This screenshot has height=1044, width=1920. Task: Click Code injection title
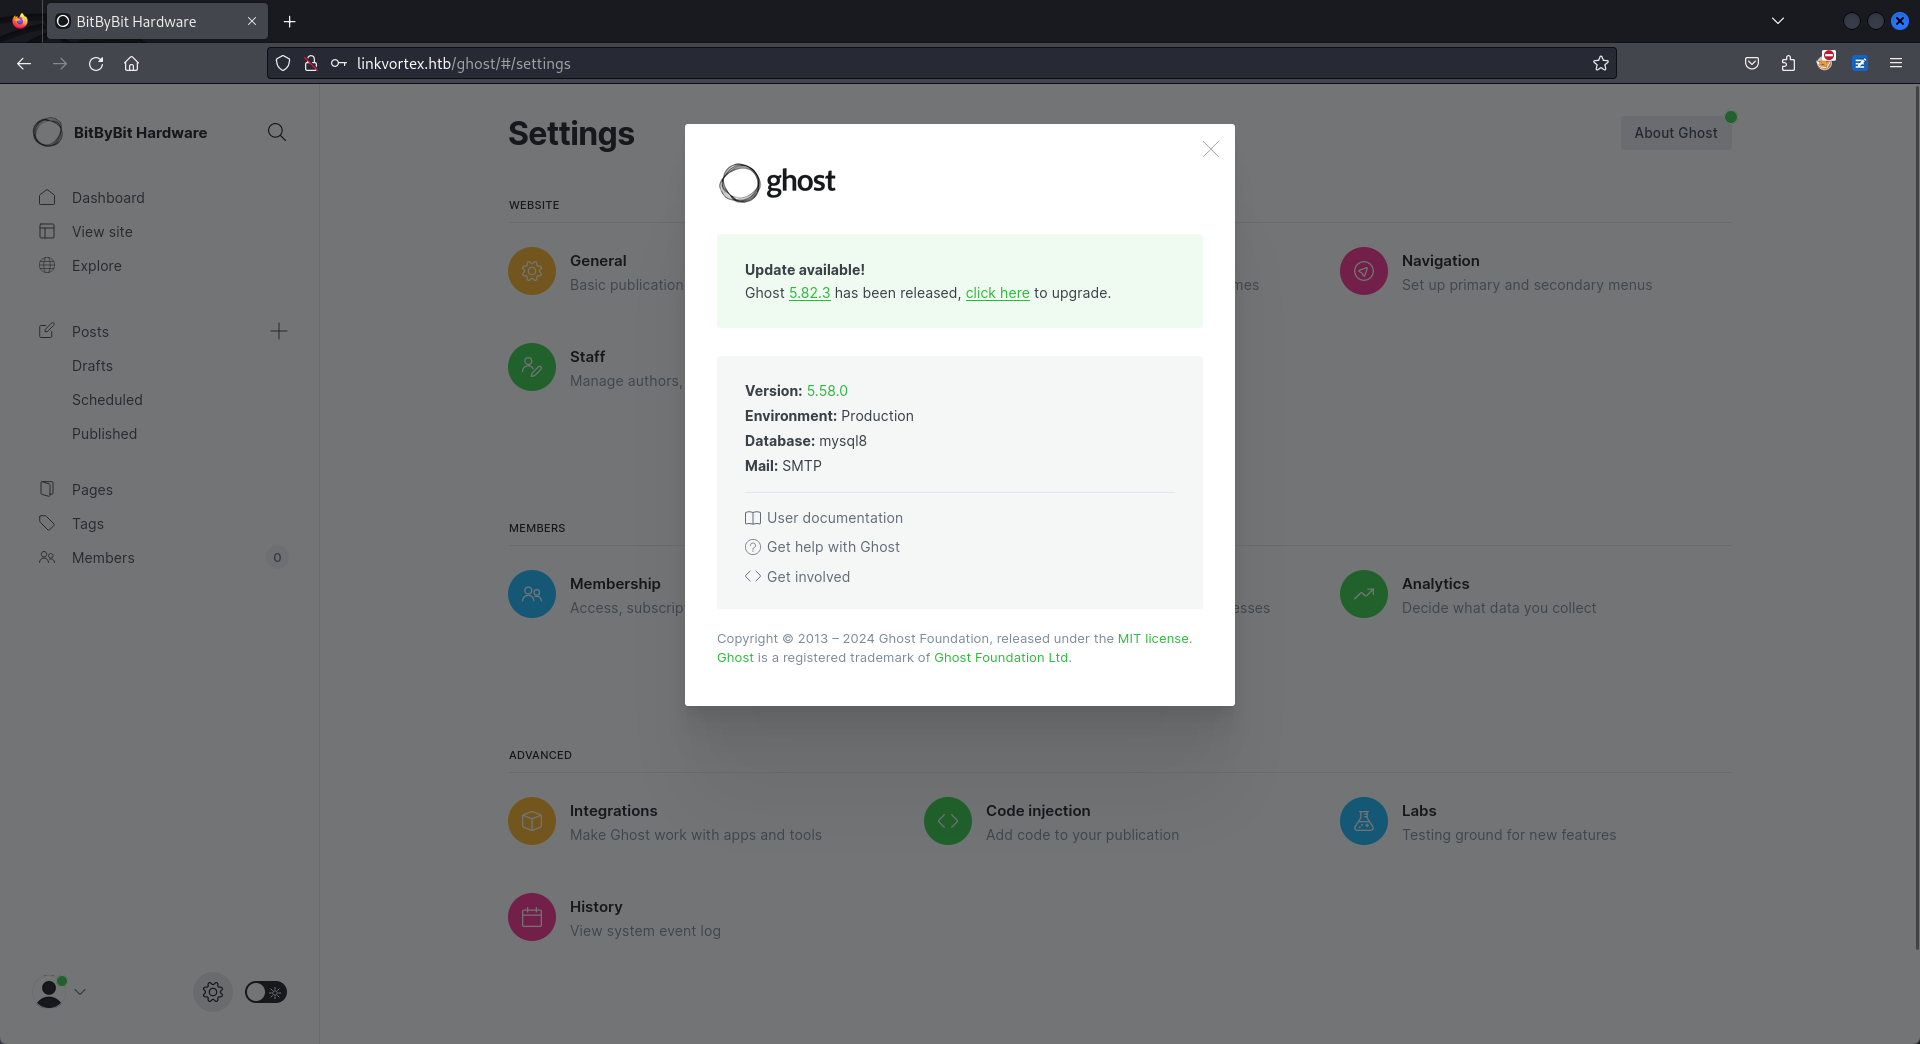click(1038, 811)
